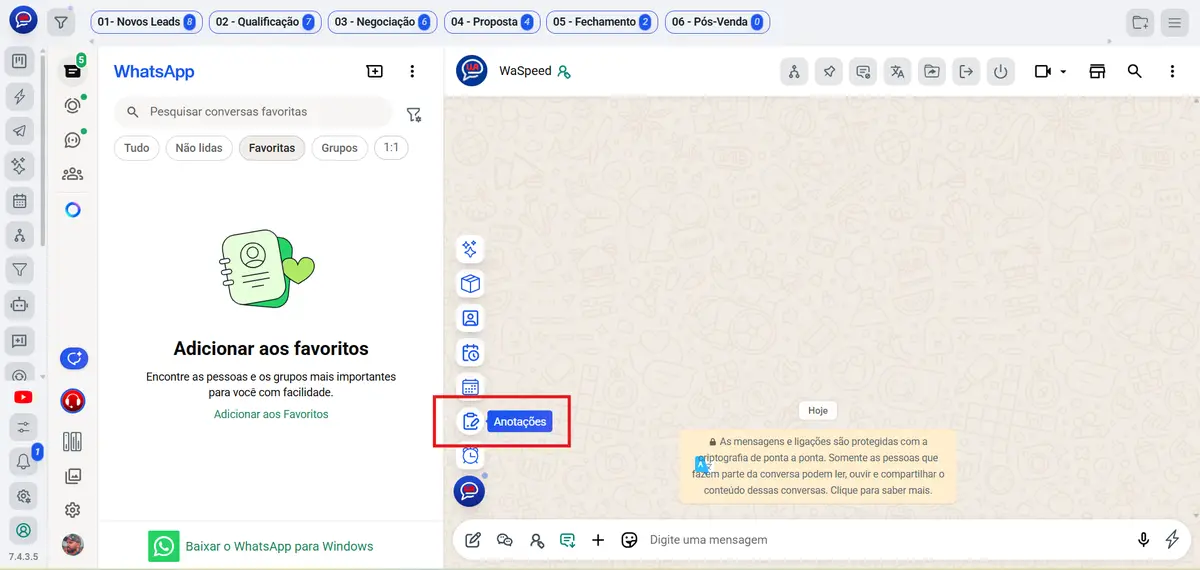Open the WhatsApp panel three-dot menu
The width and height of the screenshot is (1200, 570).
click(x=412, y=71)
